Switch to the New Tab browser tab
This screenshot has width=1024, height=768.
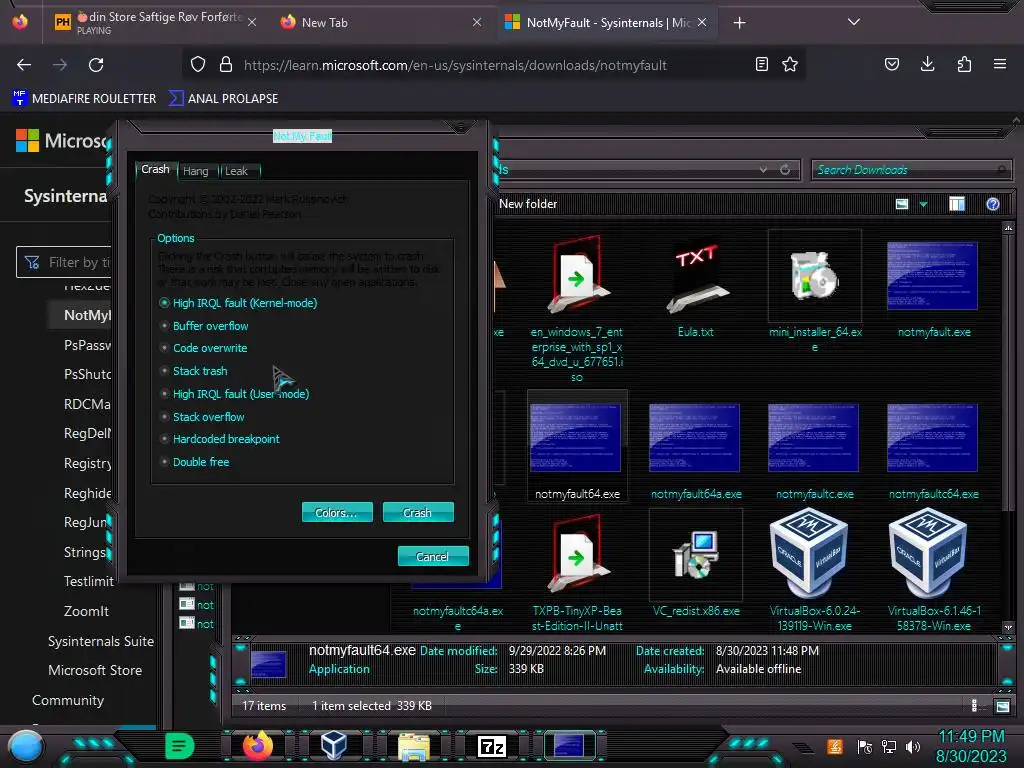click(382, 22)
